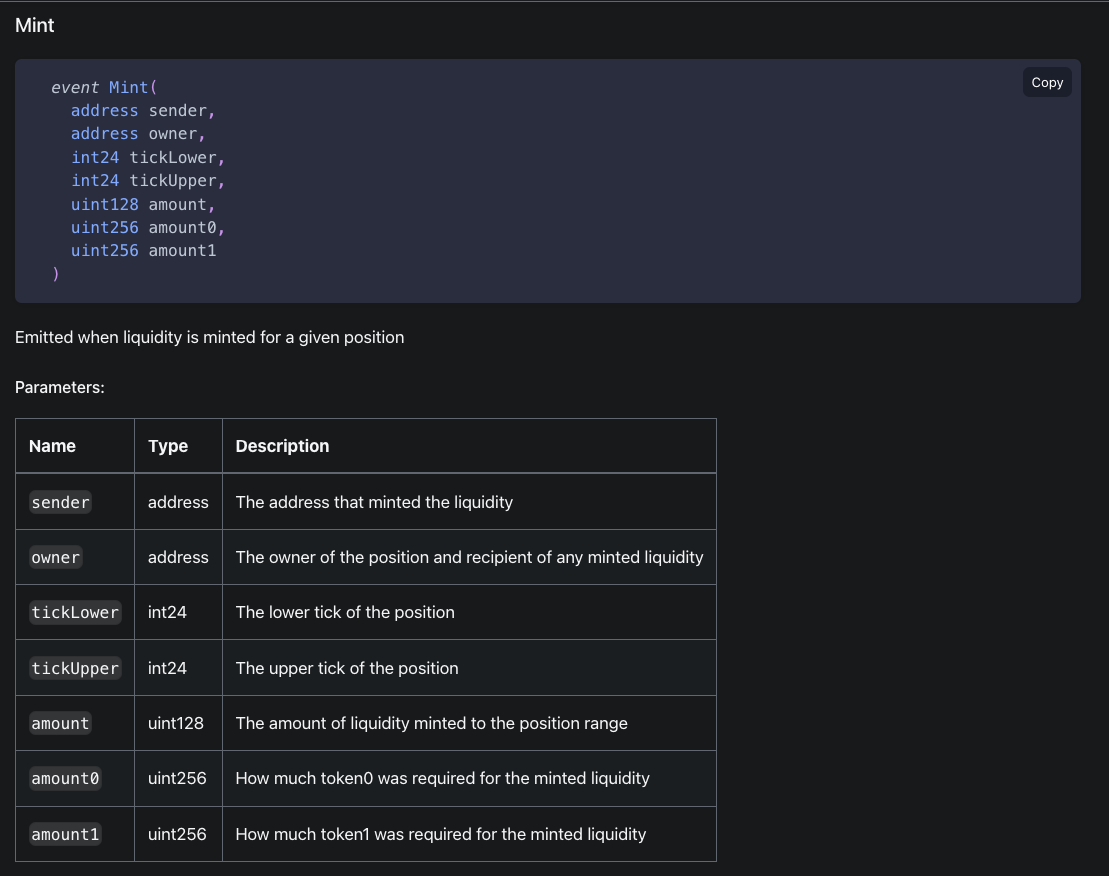Screen dimensions: 1109x876
Task: Click the address type in owner row
Action: [x=178, y=557]
